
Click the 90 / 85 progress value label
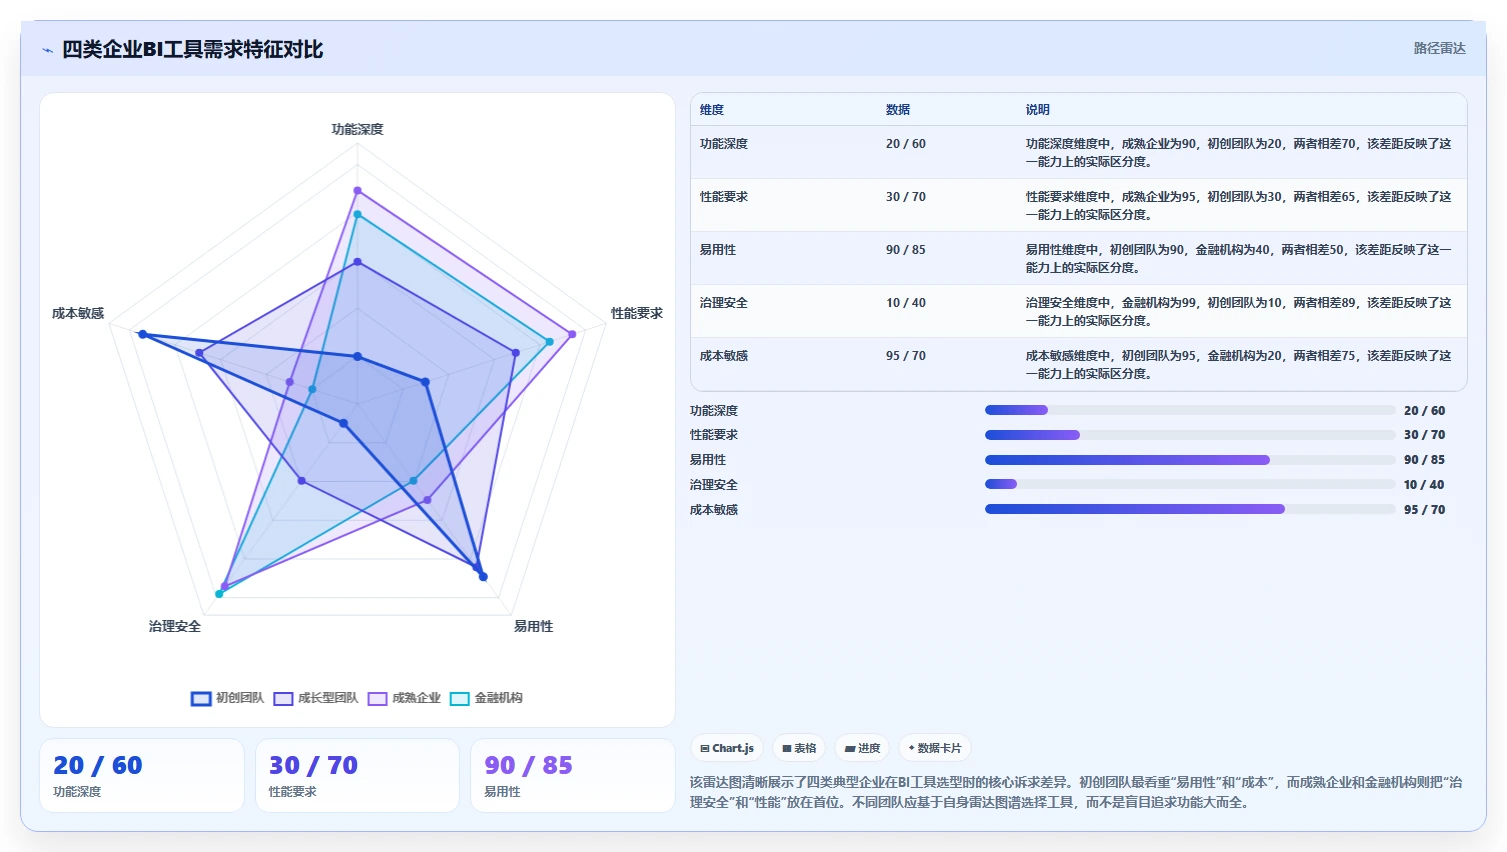pos(1424,460)
